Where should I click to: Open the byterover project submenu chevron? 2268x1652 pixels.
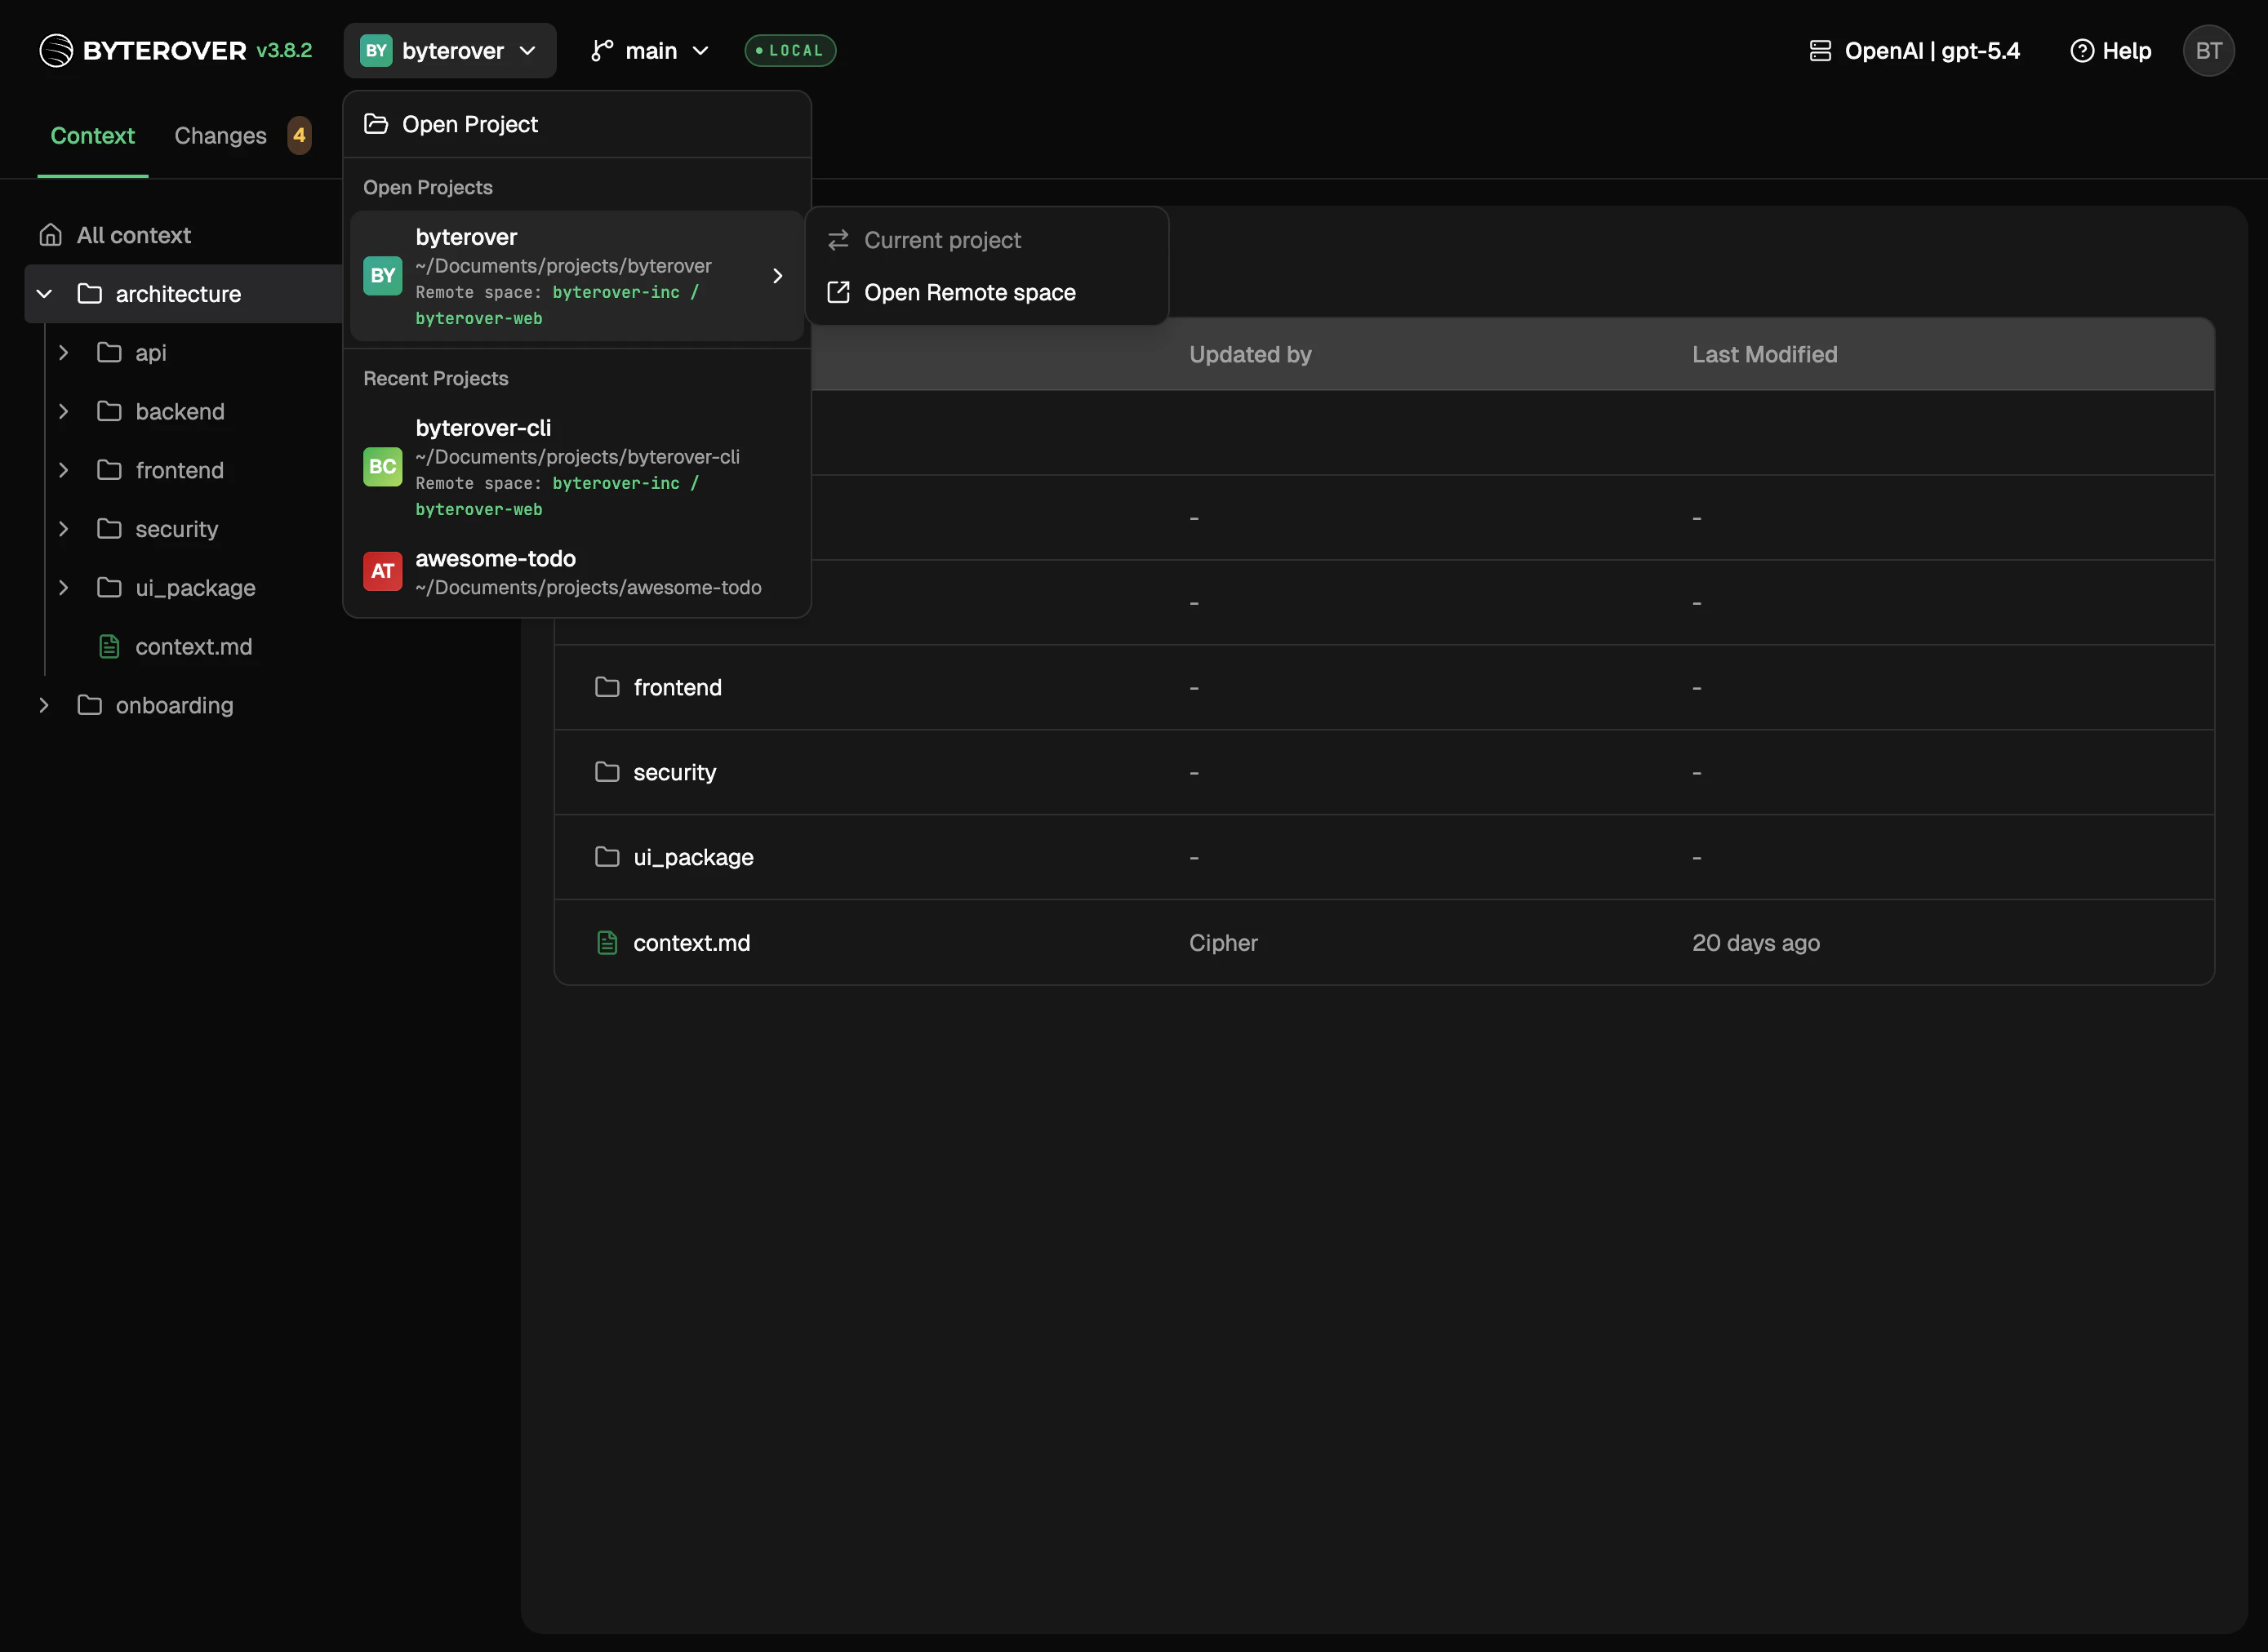pos(777,276)
